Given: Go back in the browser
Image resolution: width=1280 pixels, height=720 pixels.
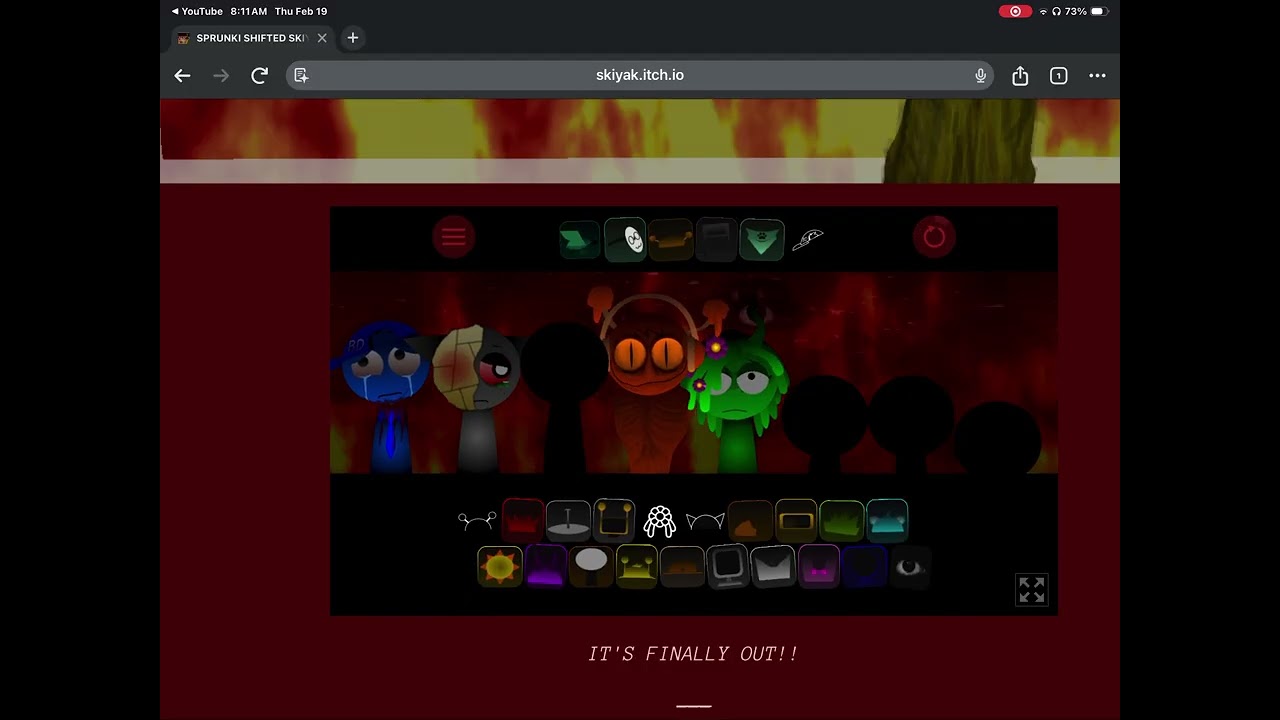Looking at the screenshot, I should tap(182, 75).
